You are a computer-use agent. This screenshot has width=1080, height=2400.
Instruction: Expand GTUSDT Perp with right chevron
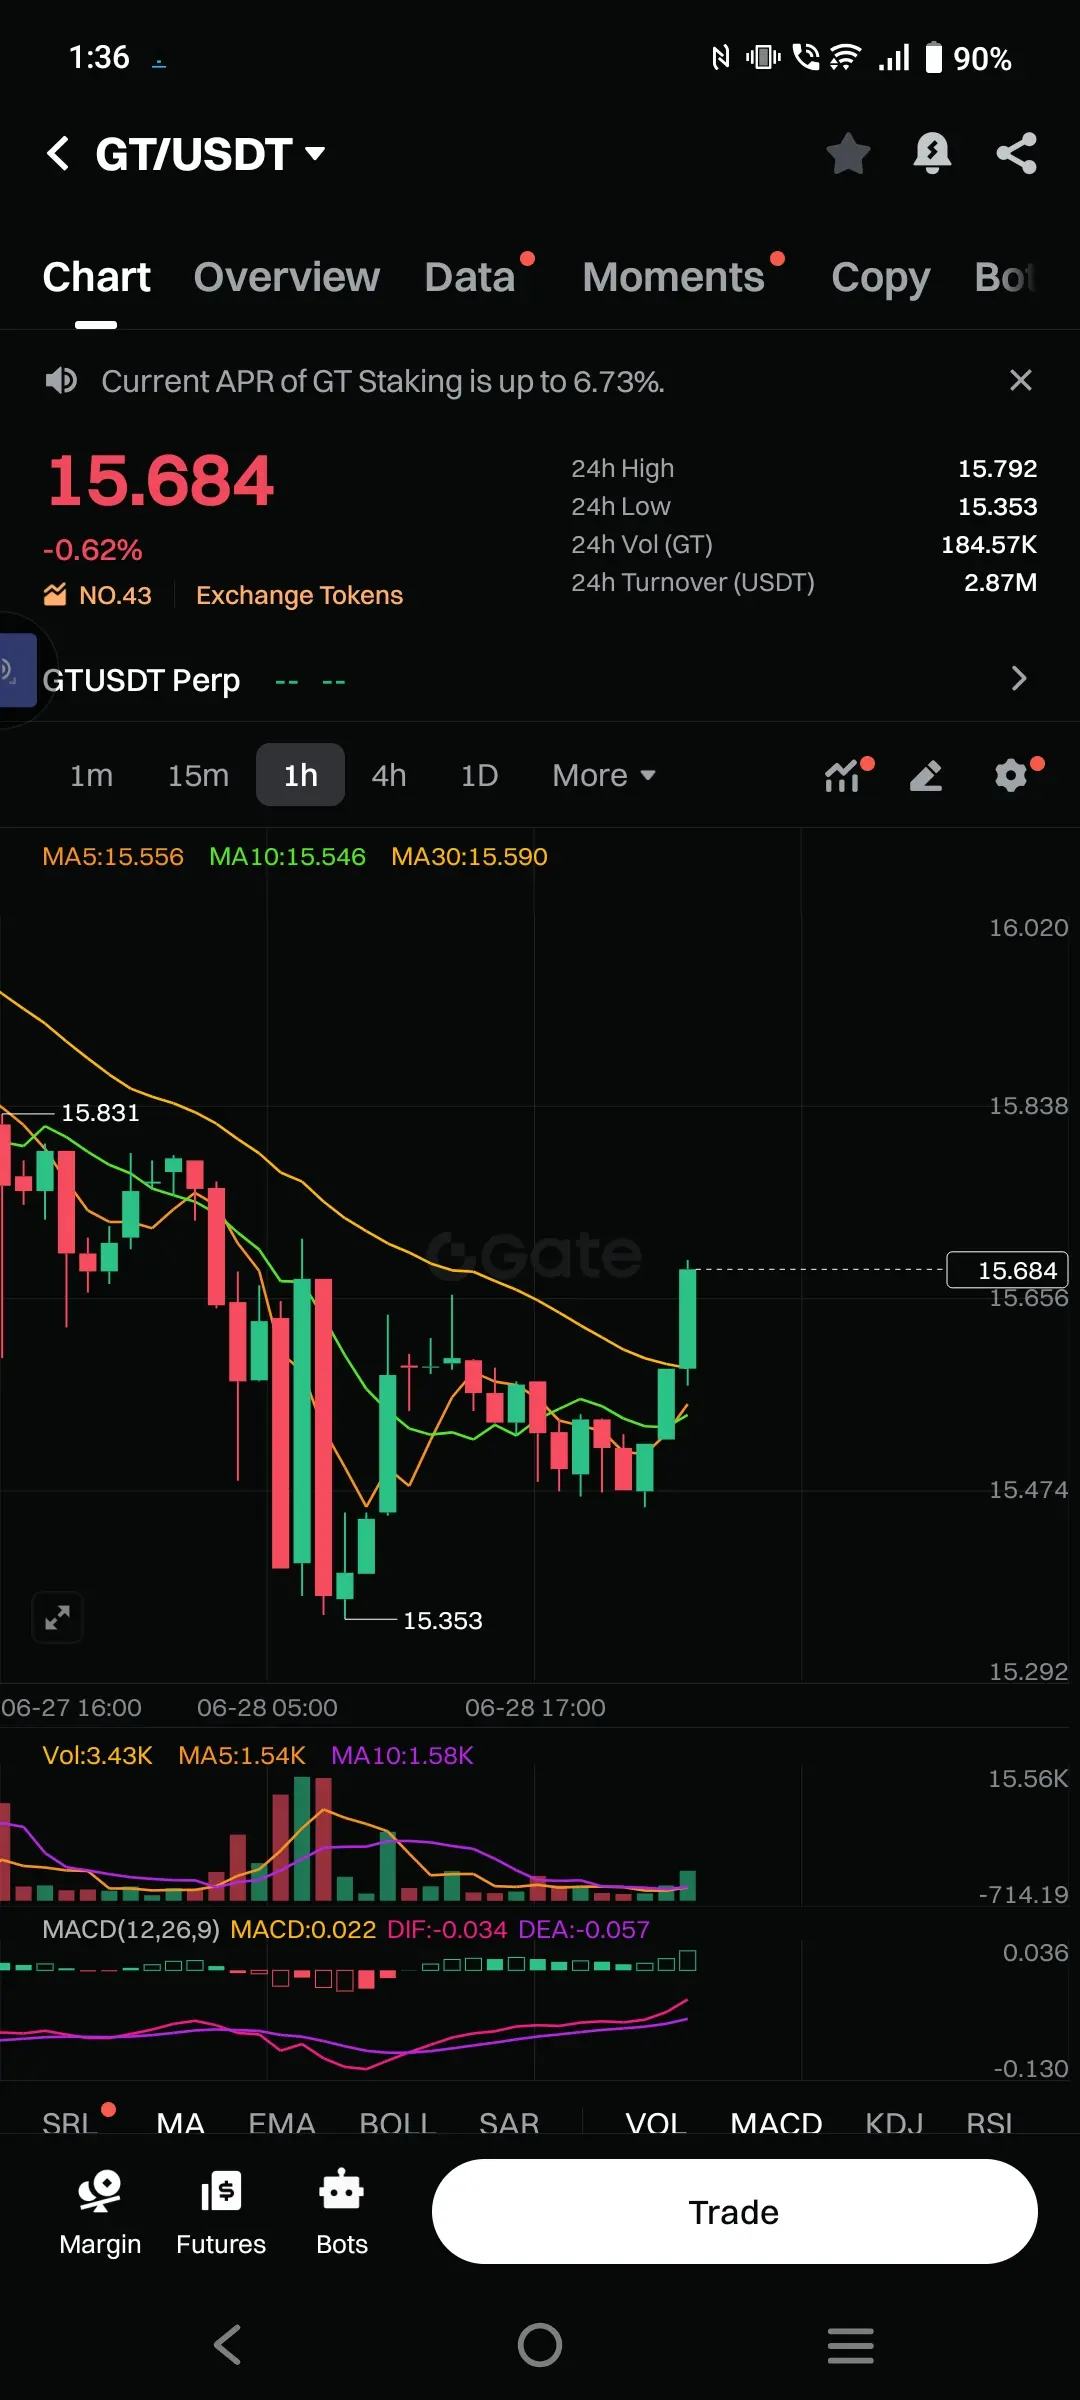1019,678
